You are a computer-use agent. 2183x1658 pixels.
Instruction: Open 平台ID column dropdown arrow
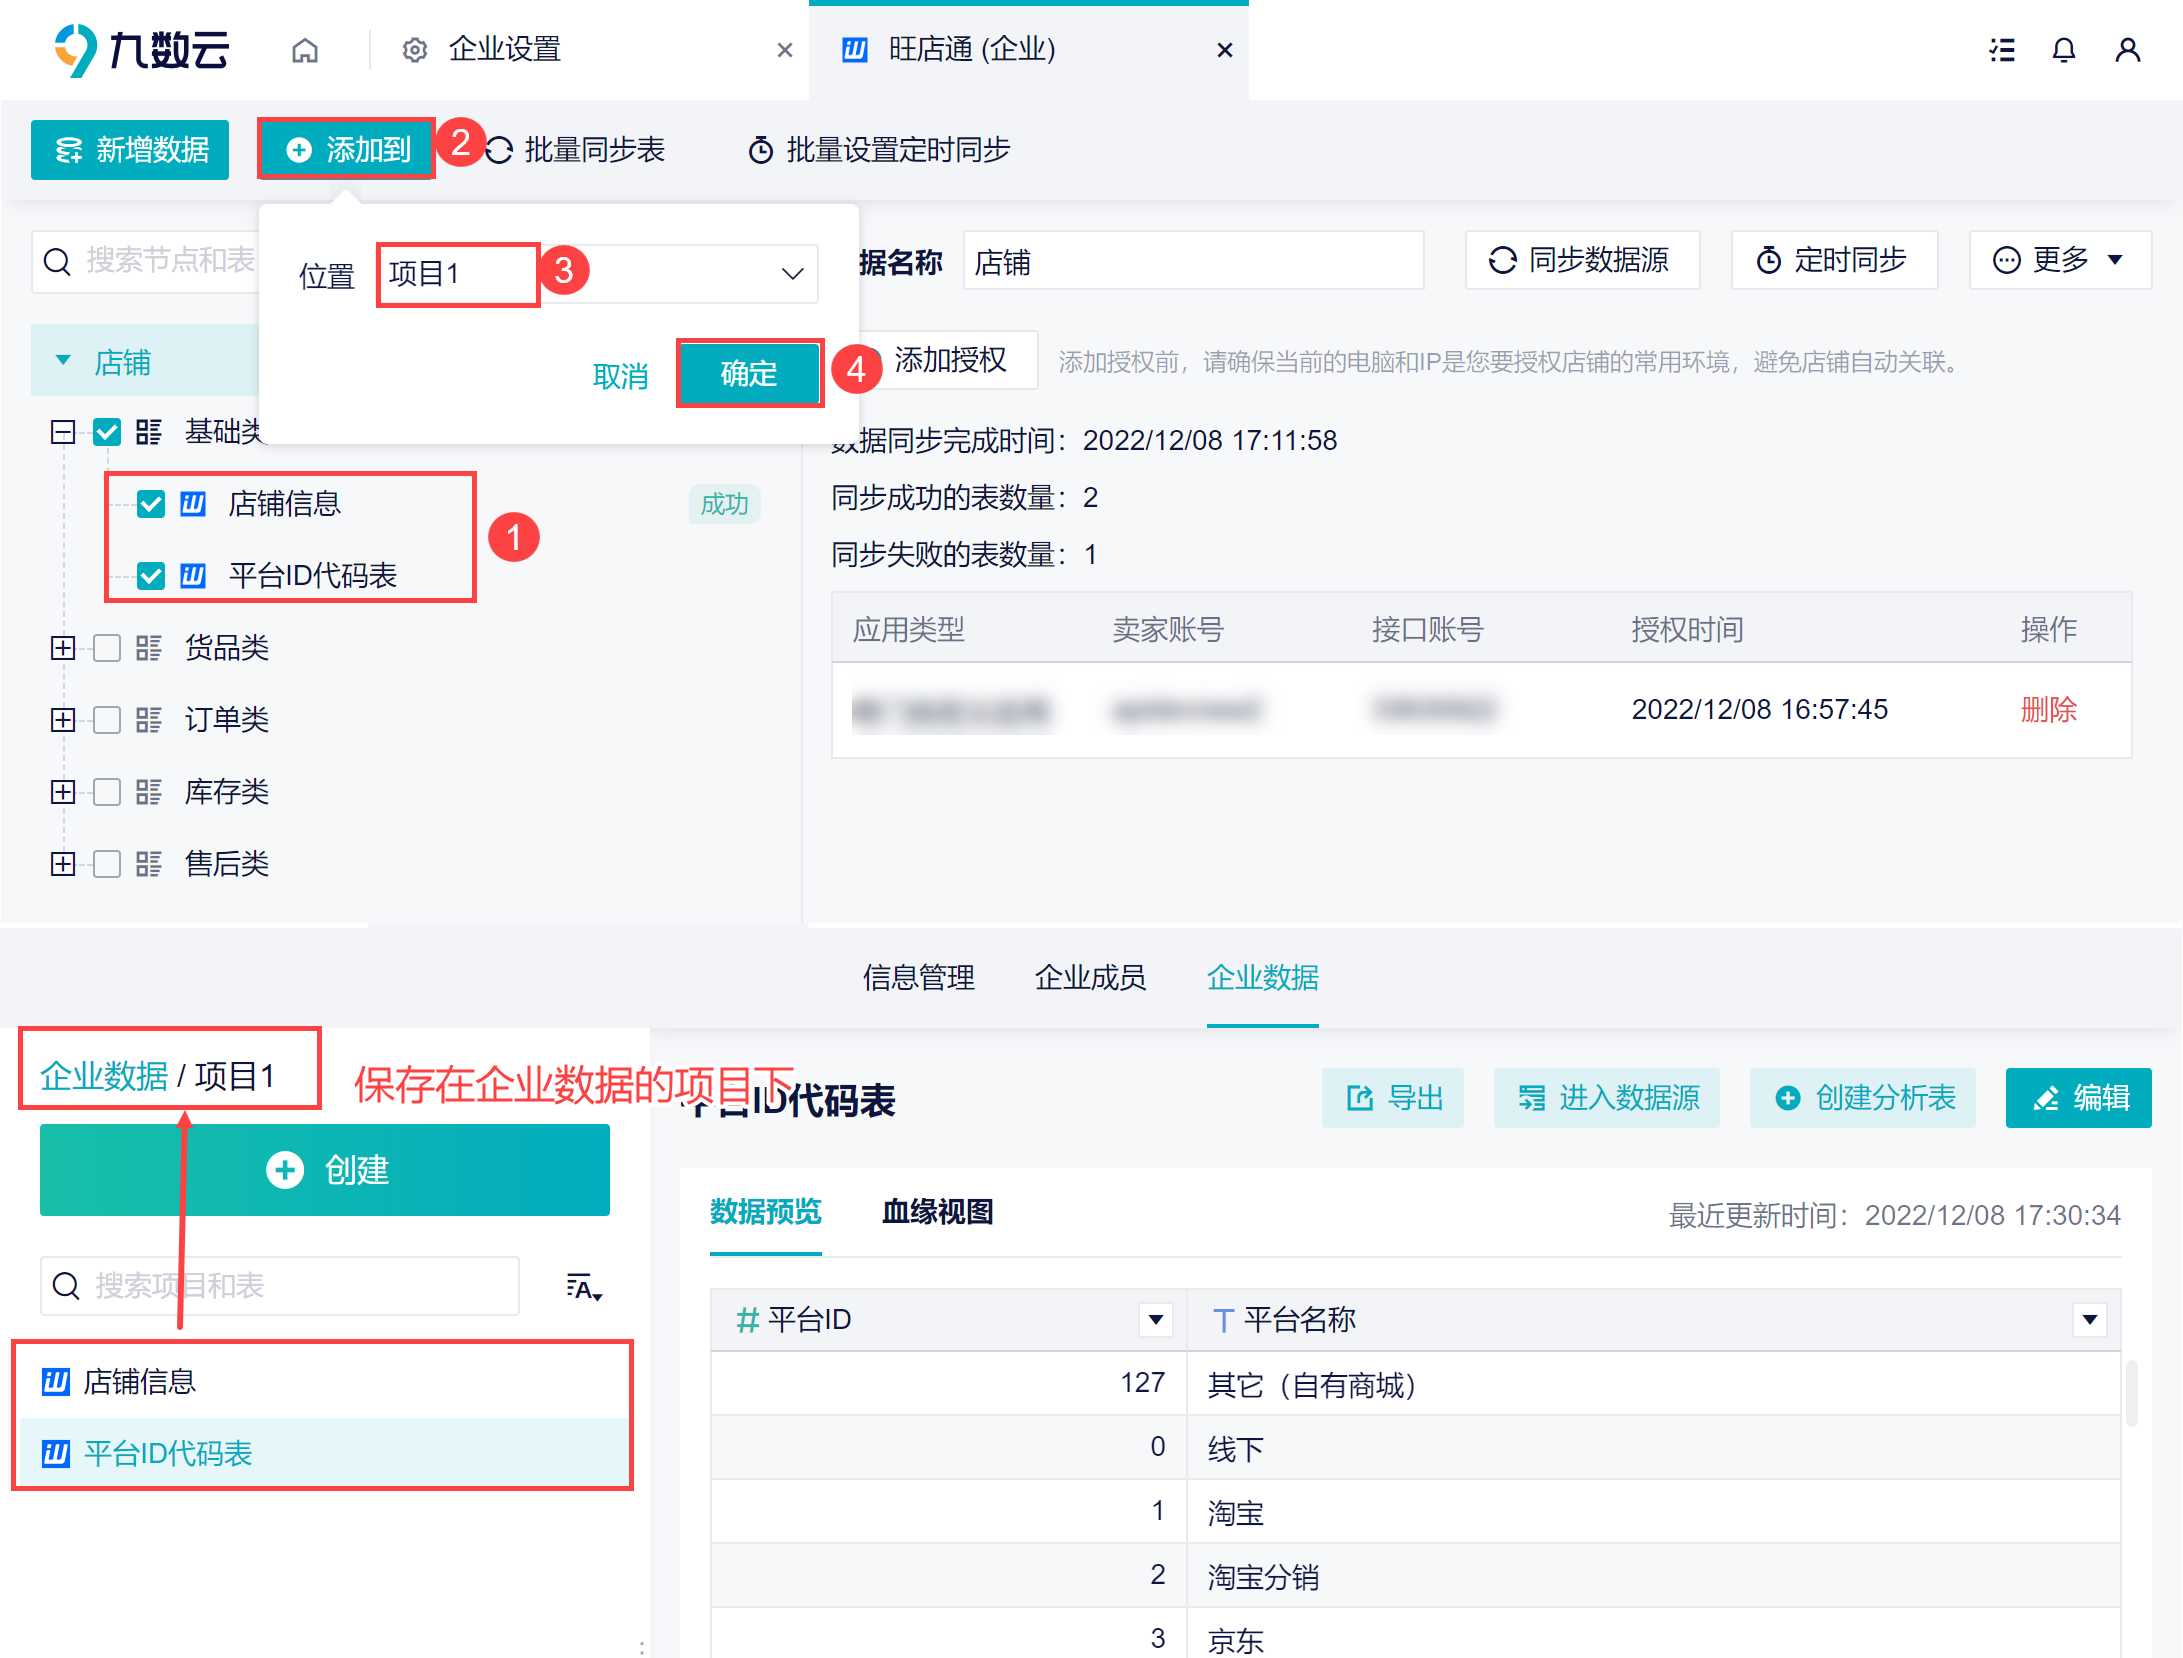click(1156, 1320)
